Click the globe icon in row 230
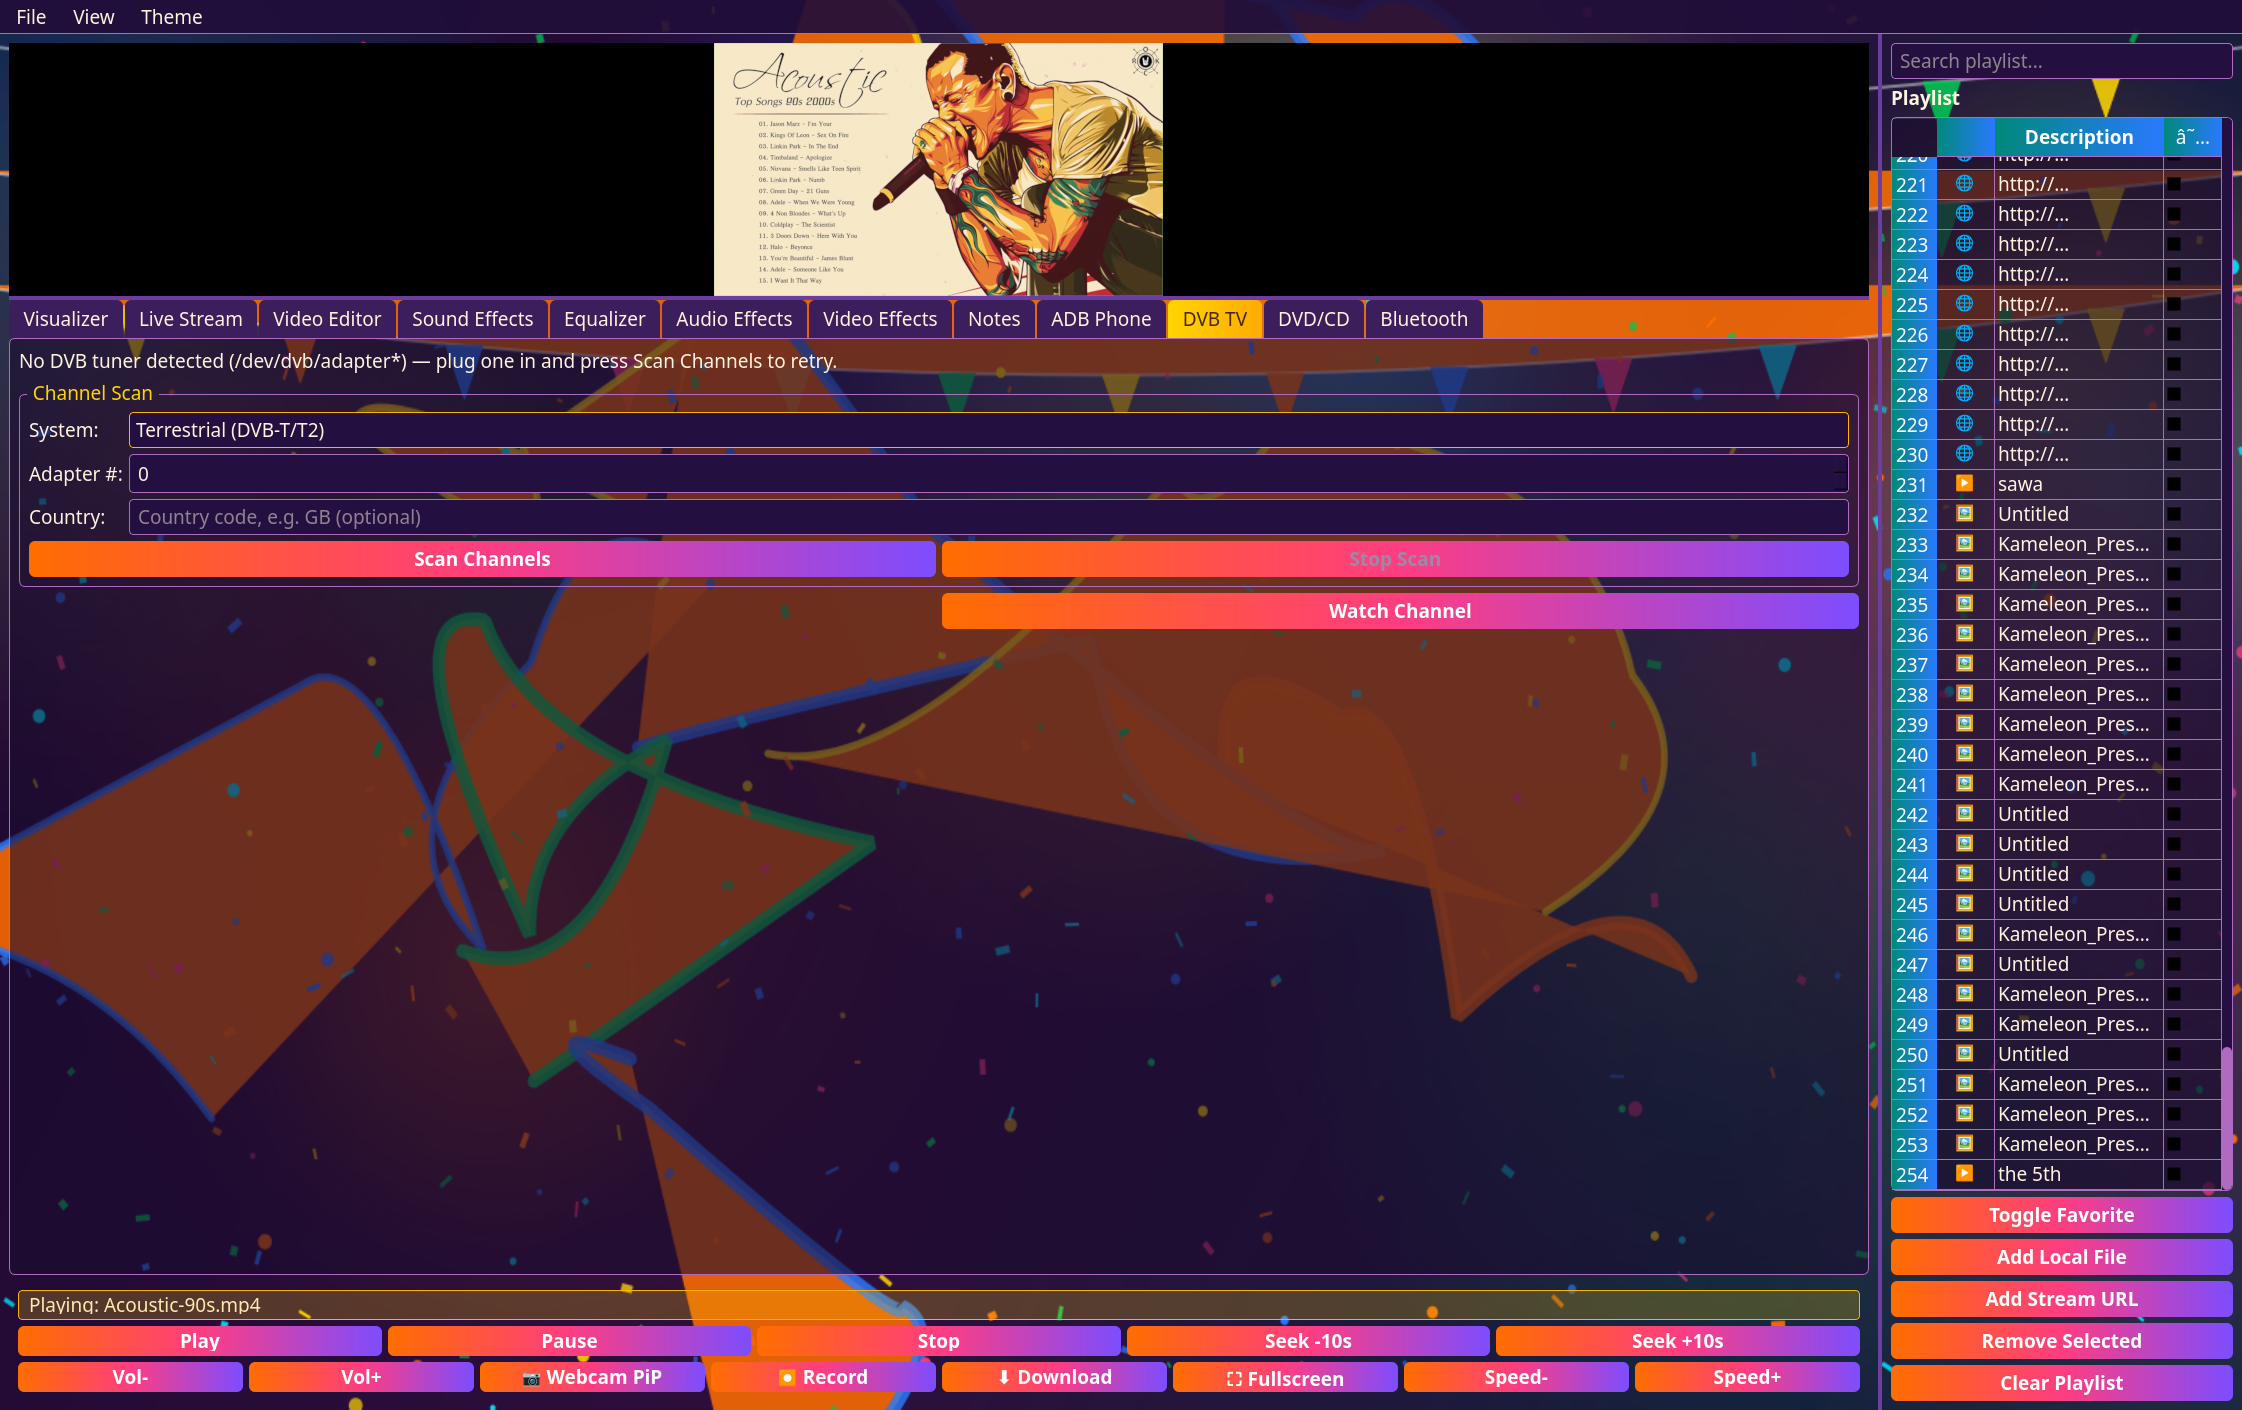Image resolution: width=2242 pixels, height=1410 pixels. tap(1964, 454)
